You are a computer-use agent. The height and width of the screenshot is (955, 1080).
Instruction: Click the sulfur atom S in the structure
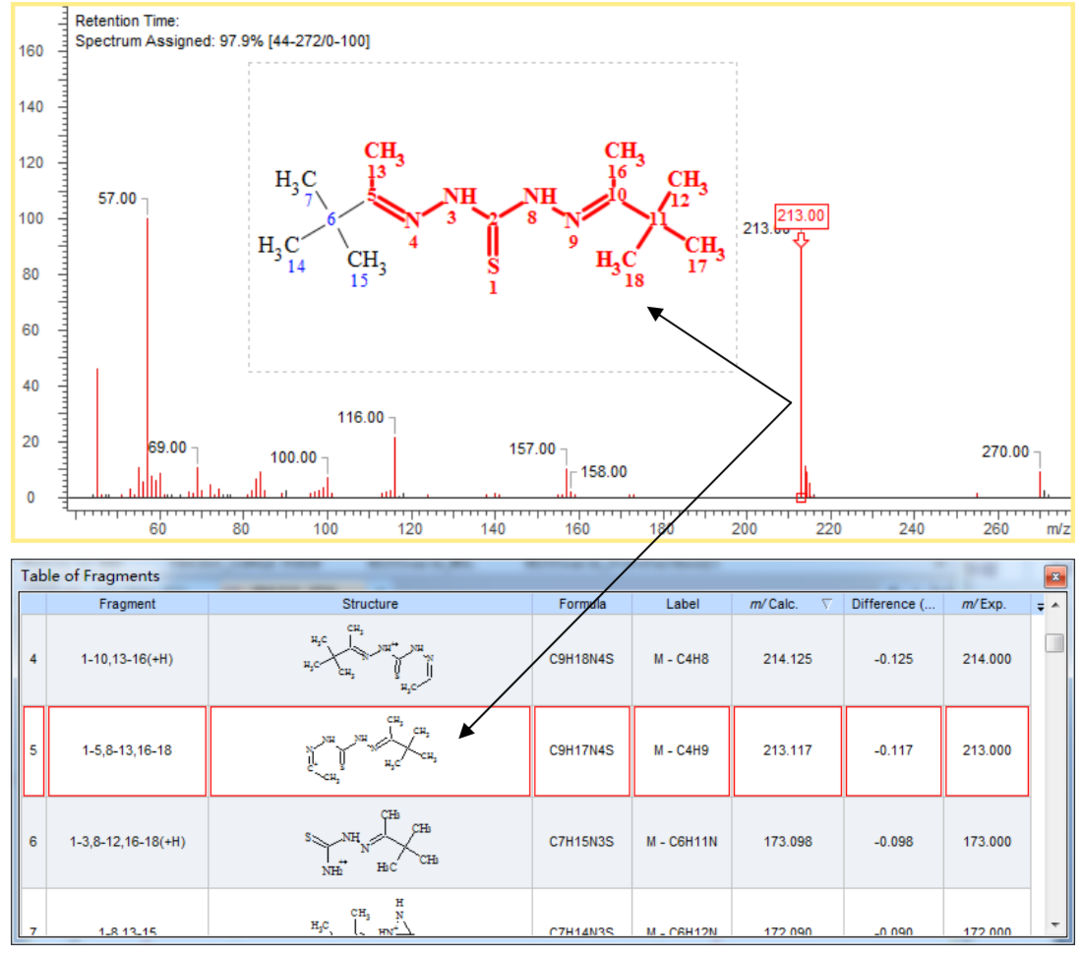tap(493, 268)
